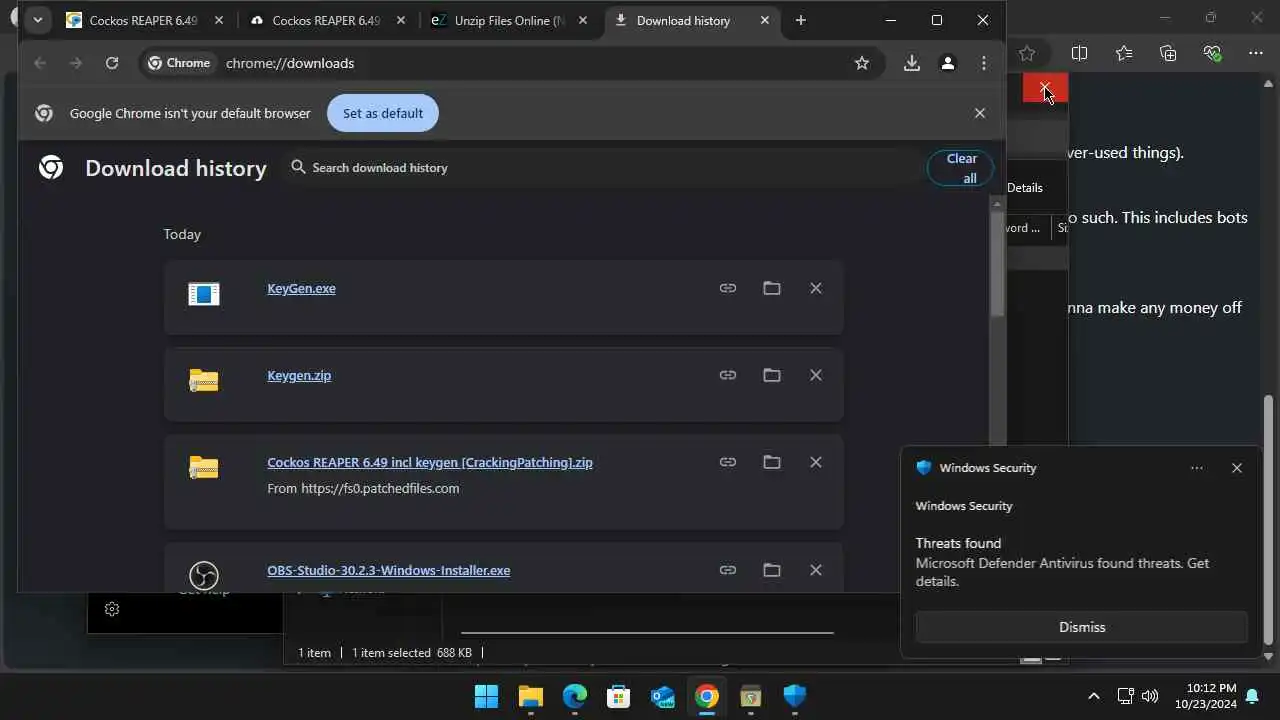1280x720 pixels.
Task: Open OBS-Studio-30.2.3-Windows-Installer.exe link
Action: pos(388,570)
